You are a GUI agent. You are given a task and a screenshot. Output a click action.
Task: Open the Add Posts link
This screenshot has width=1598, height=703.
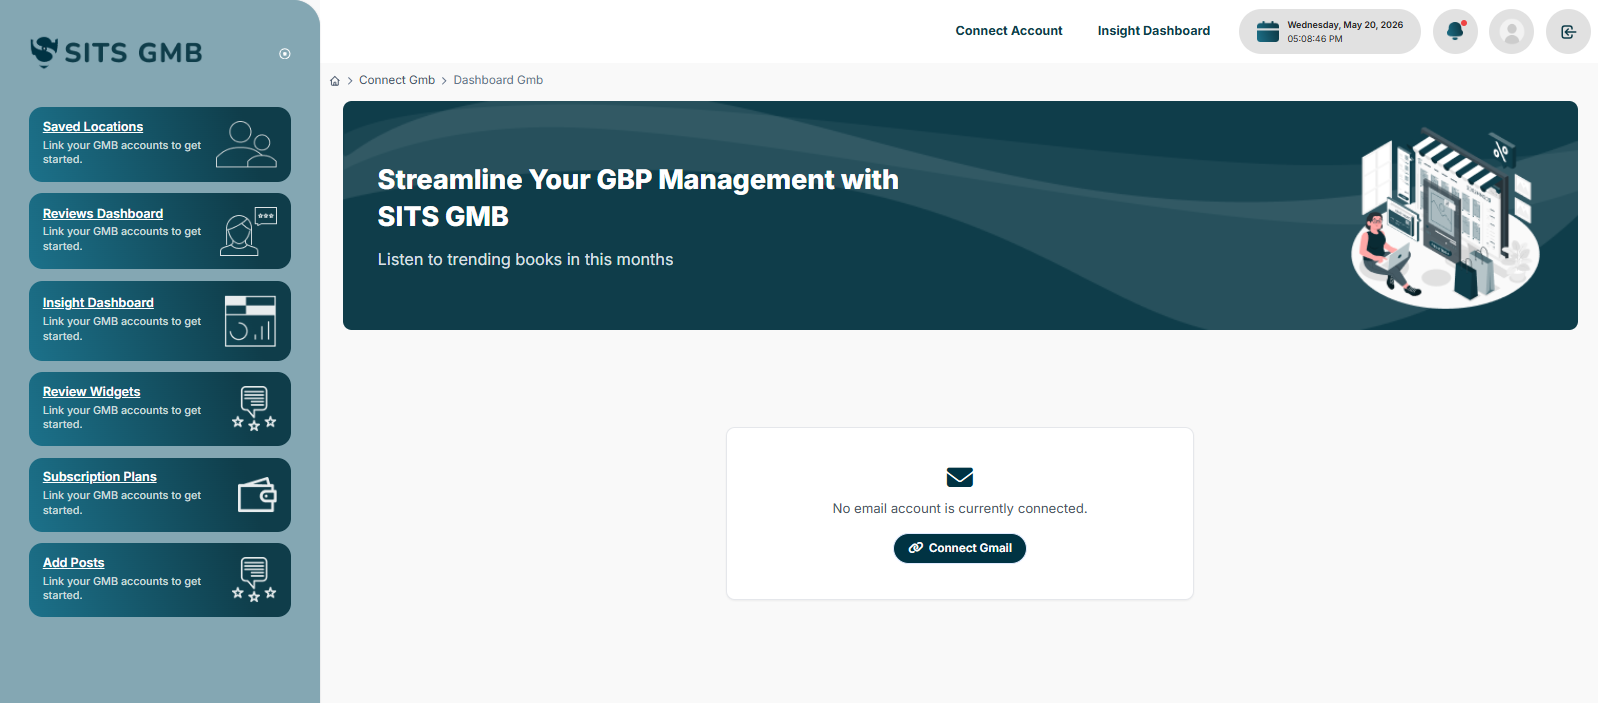tap(73, 563)
